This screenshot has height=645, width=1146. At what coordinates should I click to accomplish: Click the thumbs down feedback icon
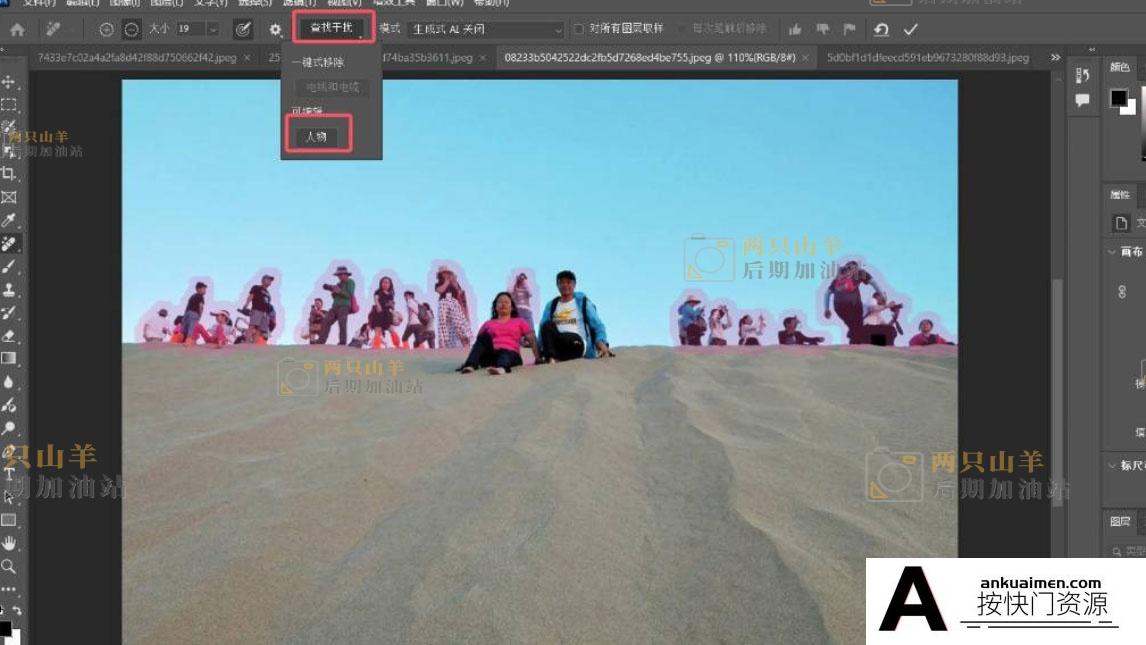822,30
